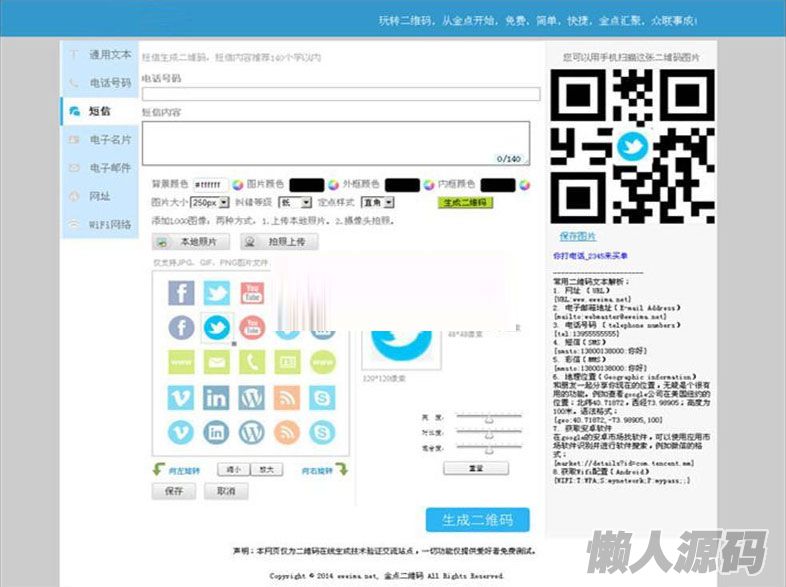Open color wheel for 内框颜色
The width and height of the screenshot is (786, 587).
(x=524, y=185)
